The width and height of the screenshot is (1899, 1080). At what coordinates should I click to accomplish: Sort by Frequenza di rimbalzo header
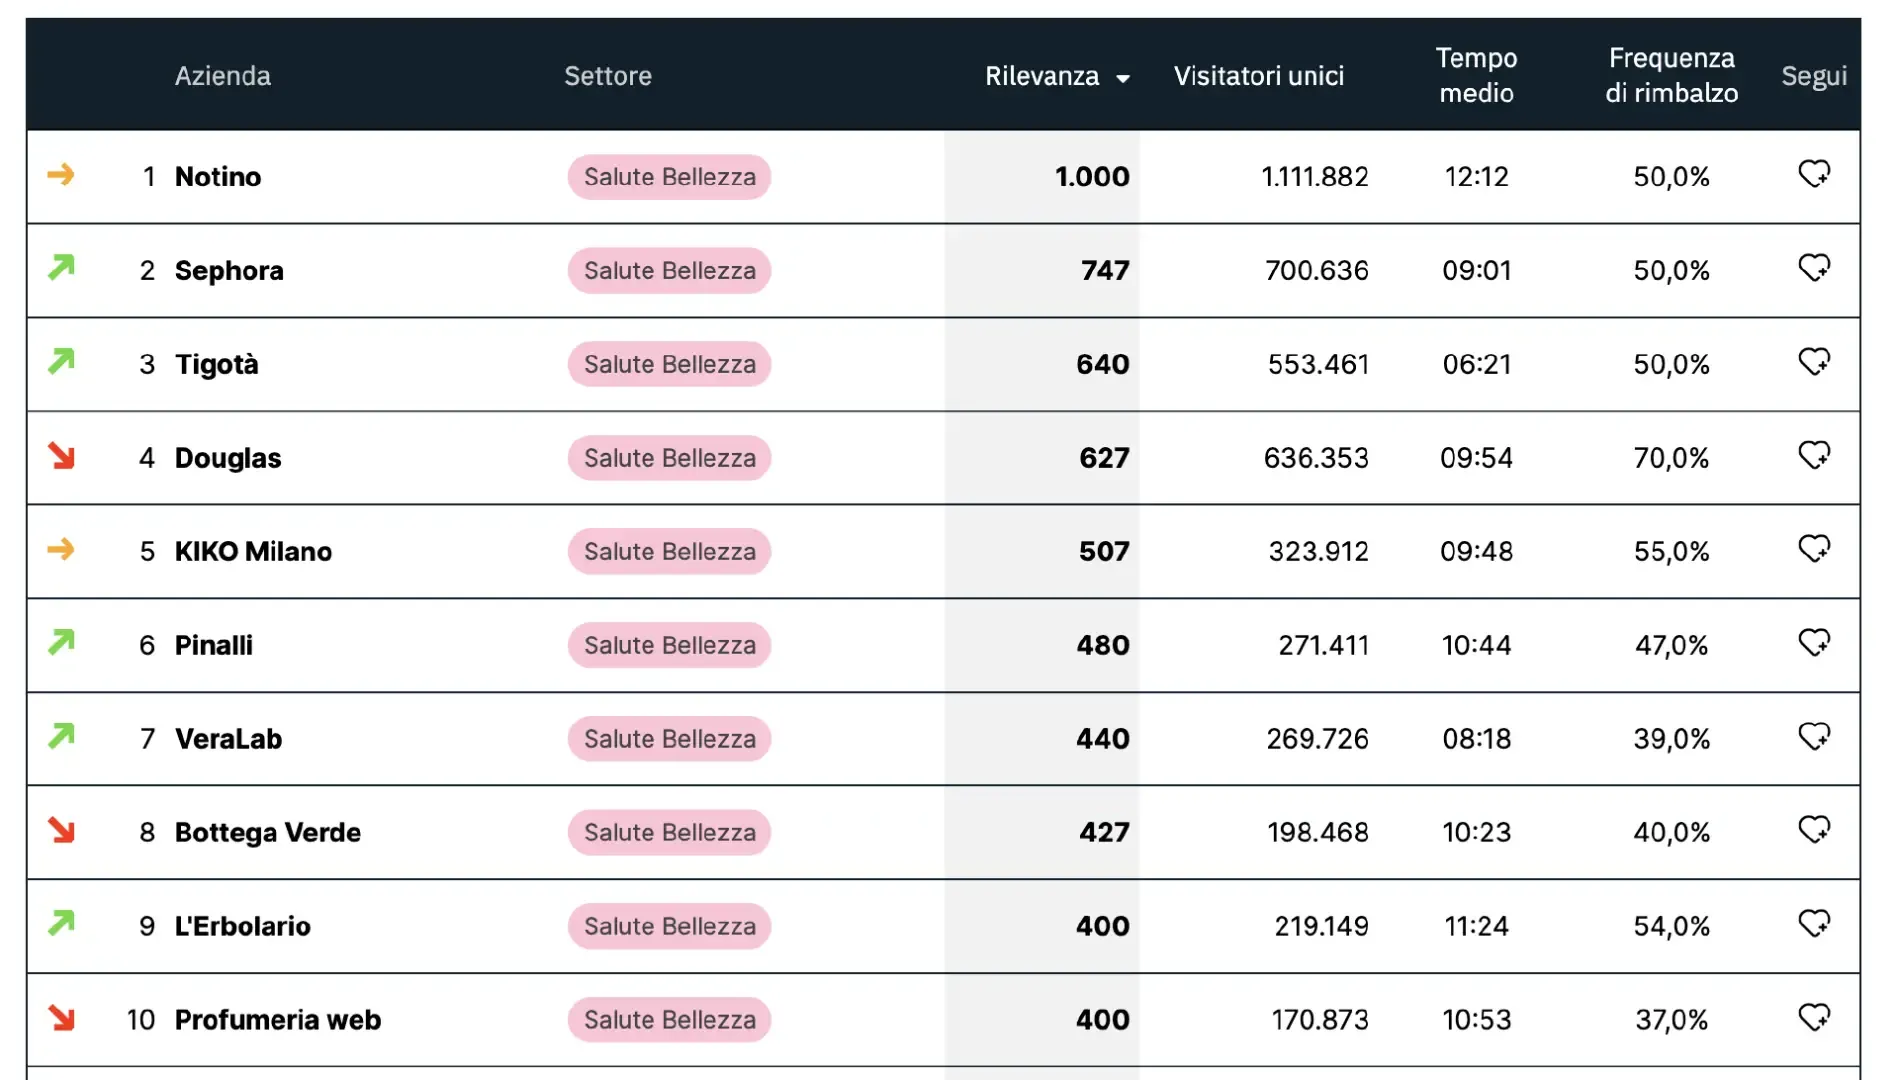(x=1671, y=75)
